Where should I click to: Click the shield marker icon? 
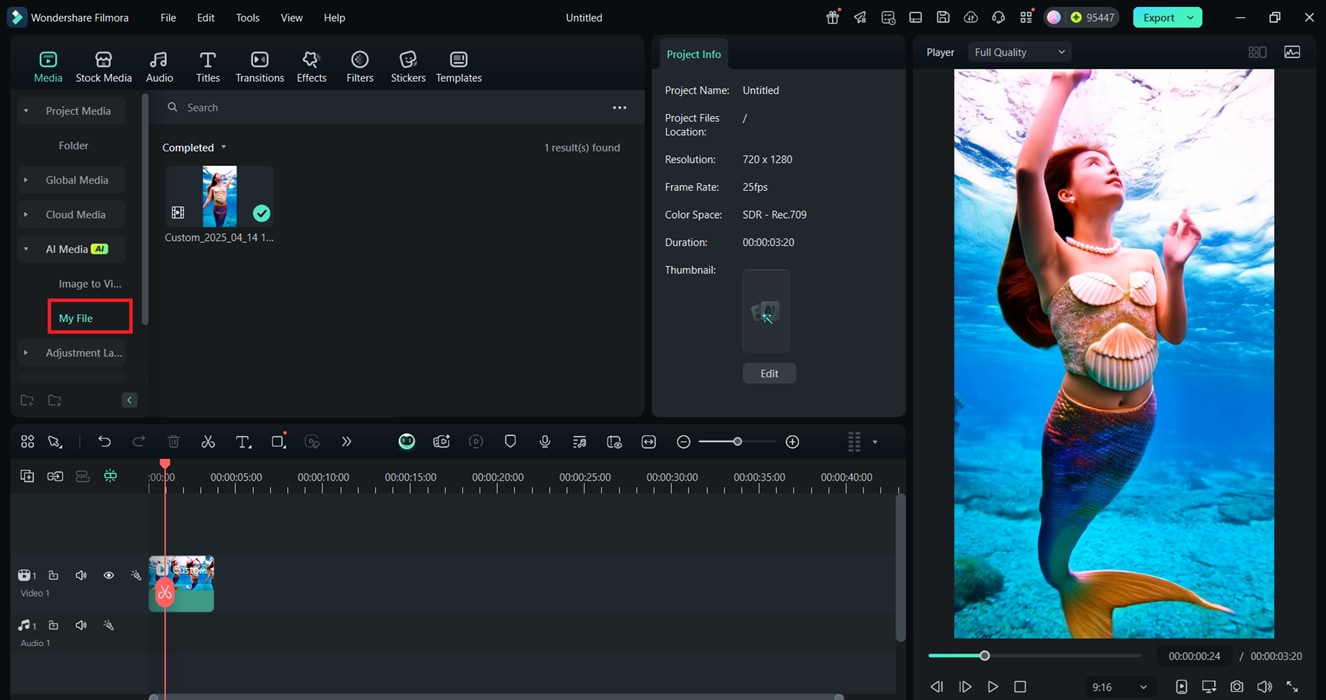[x=510, y=441]
